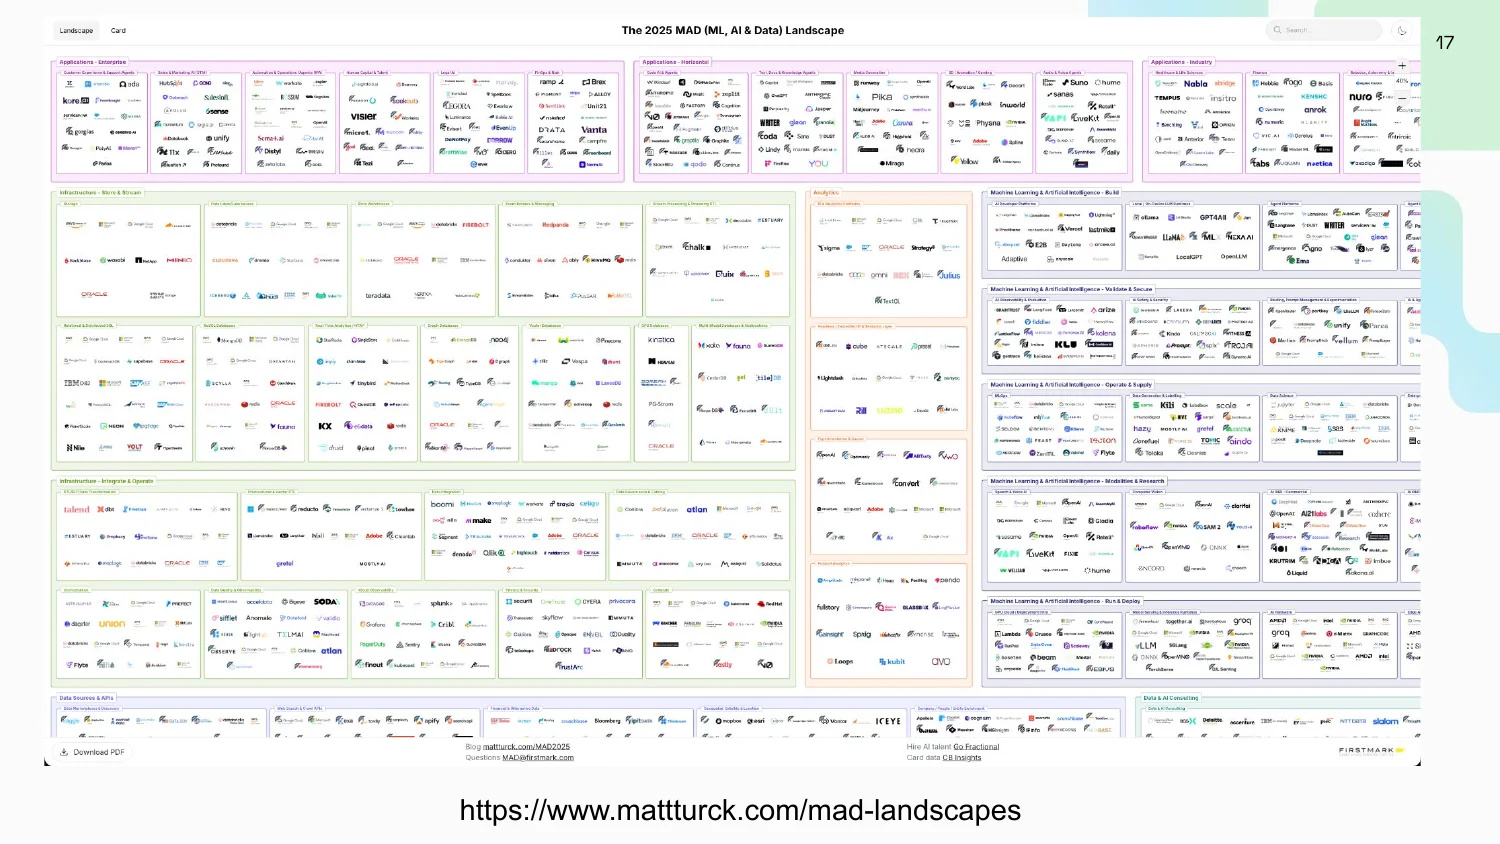Image resolution: width=1500 pixels, height=844 pixels.
Task: Select the talend logo
Action: [x=77, y=509]
